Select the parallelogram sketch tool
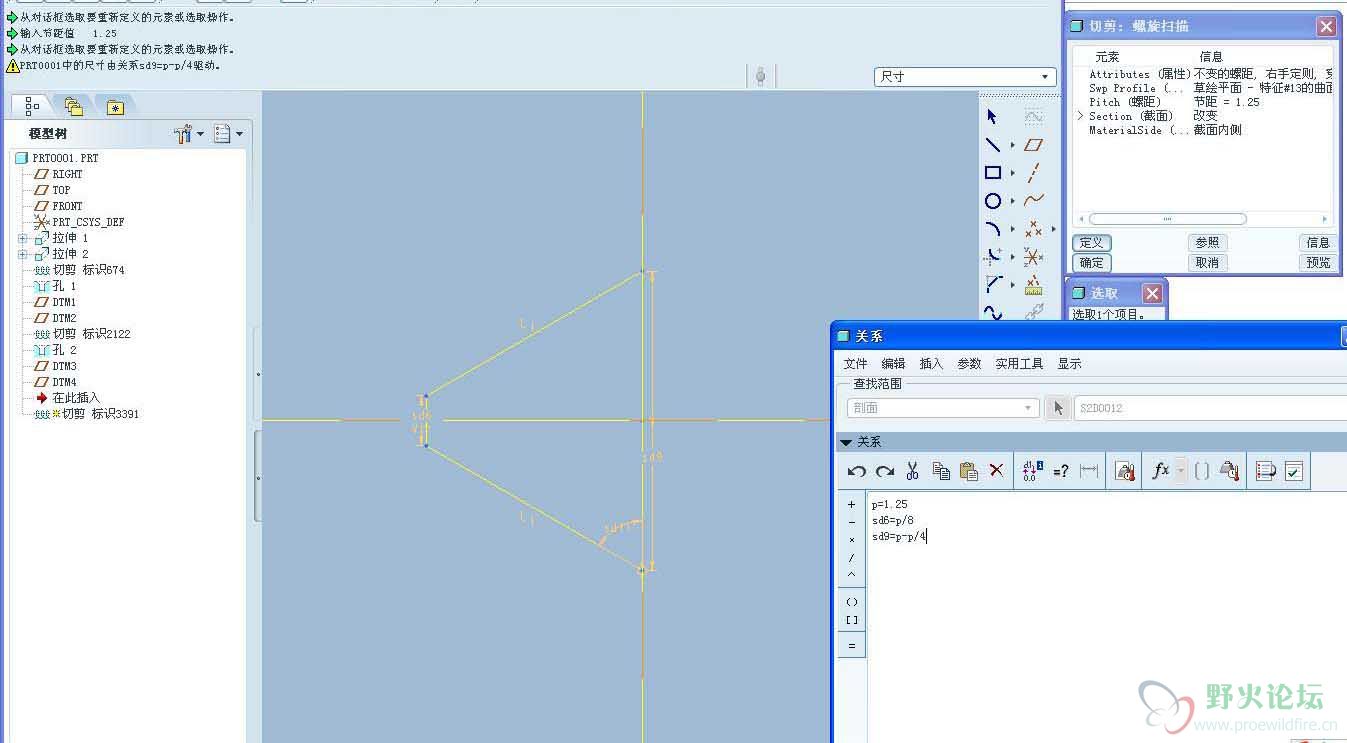The width and height of the screenshot is (1347, 743). click(x=1034, y=145)
